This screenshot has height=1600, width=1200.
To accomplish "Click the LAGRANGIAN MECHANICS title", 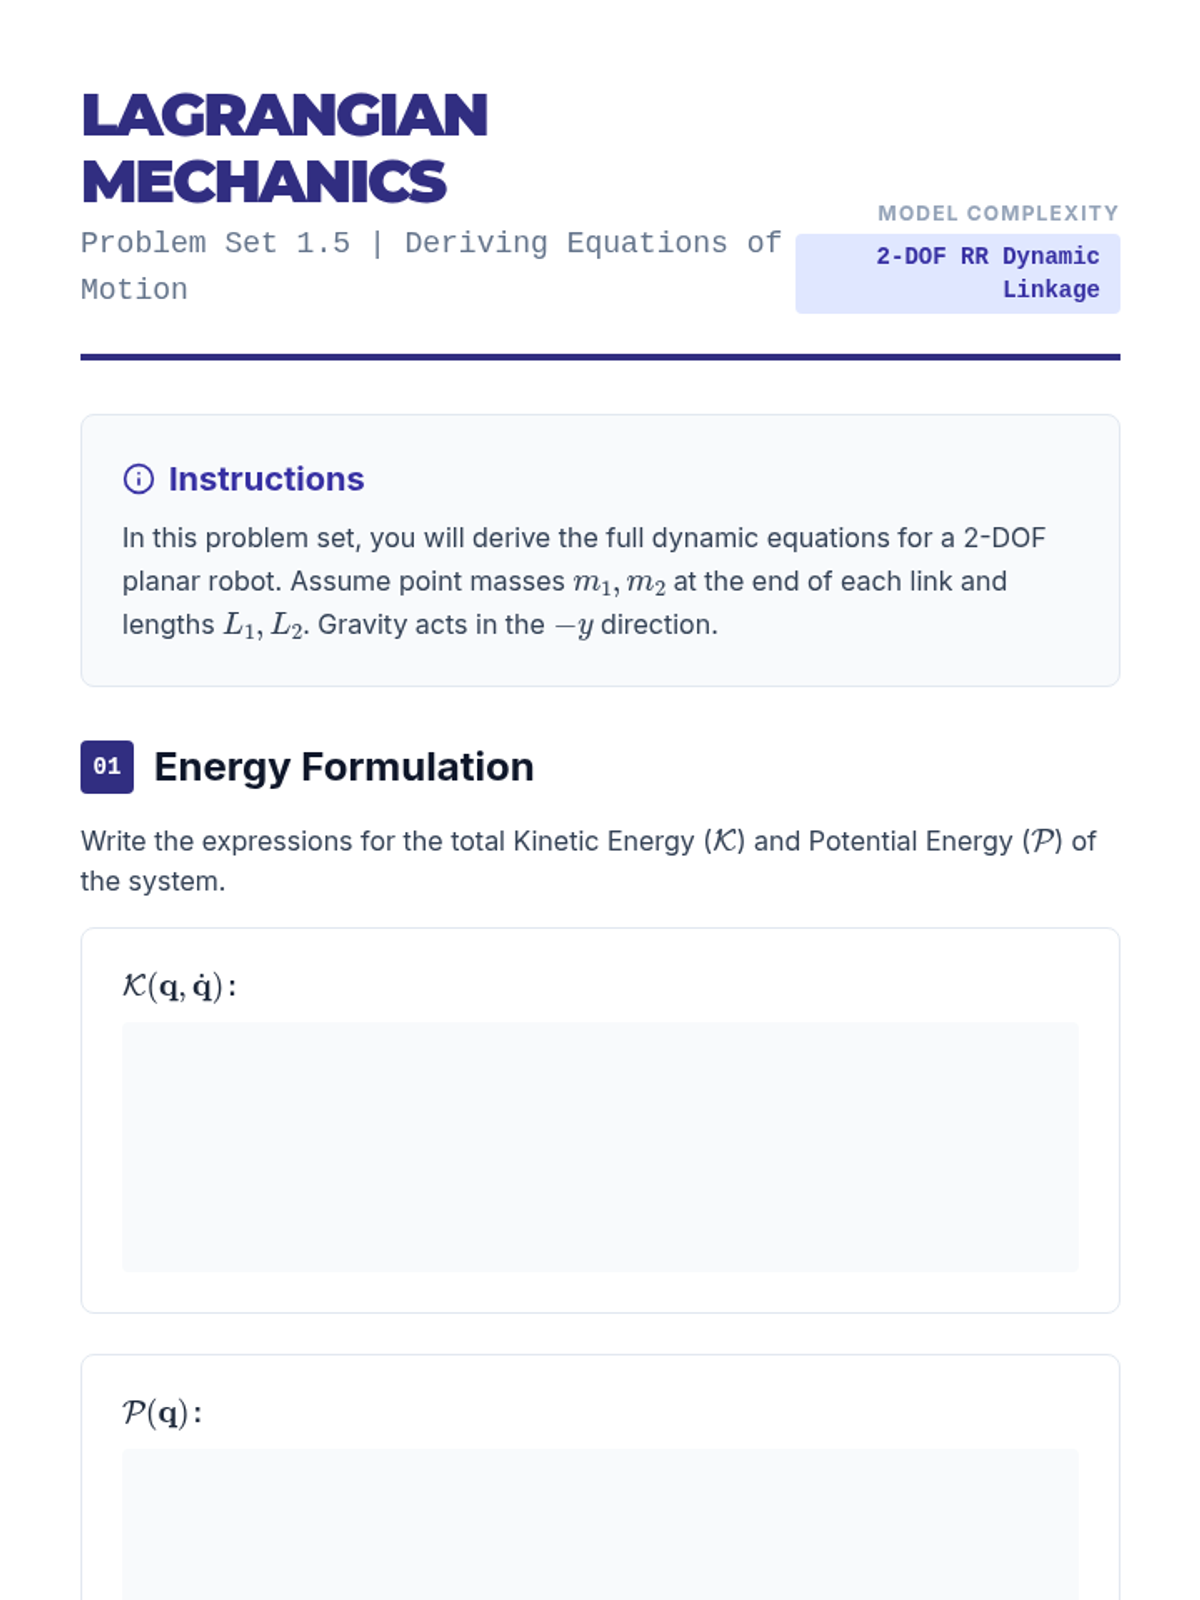I will pos(284,148).
